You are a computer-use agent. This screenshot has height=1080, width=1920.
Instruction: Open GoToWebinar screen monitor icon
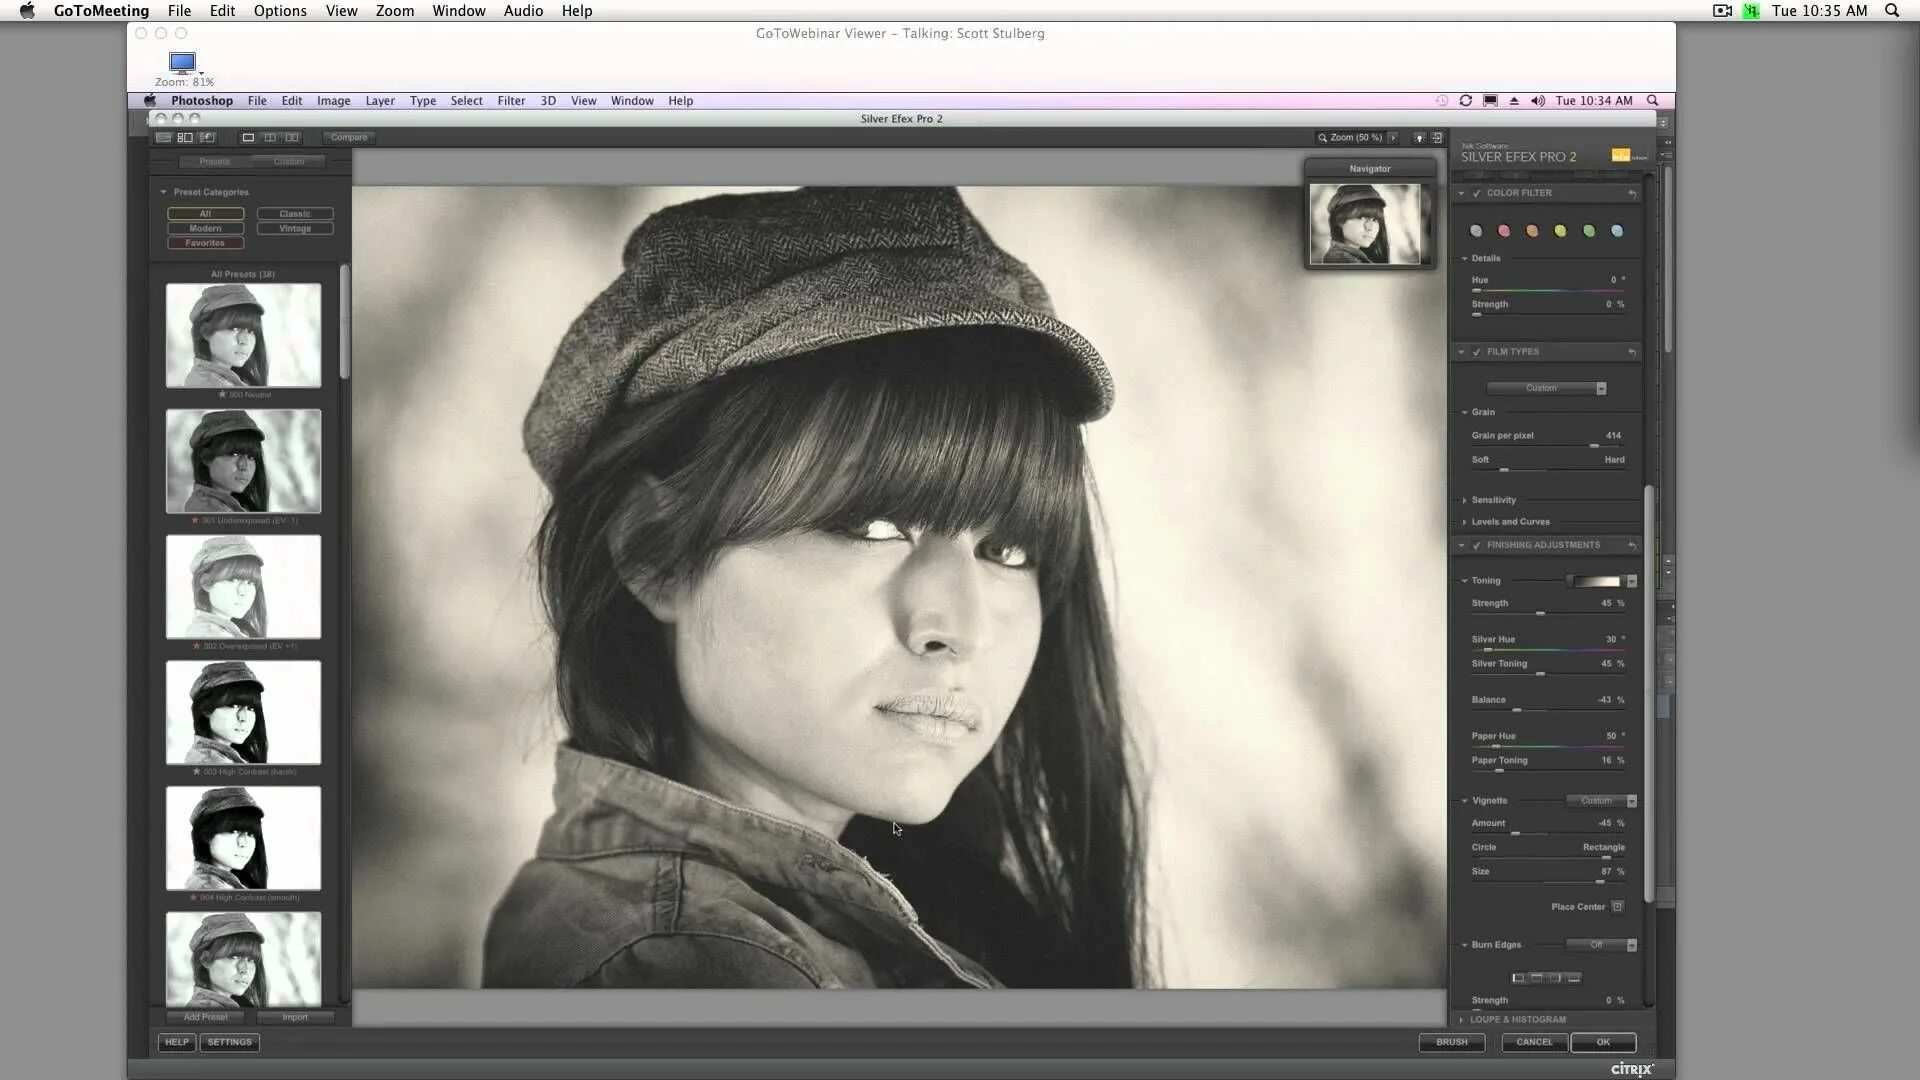(182, 63)
